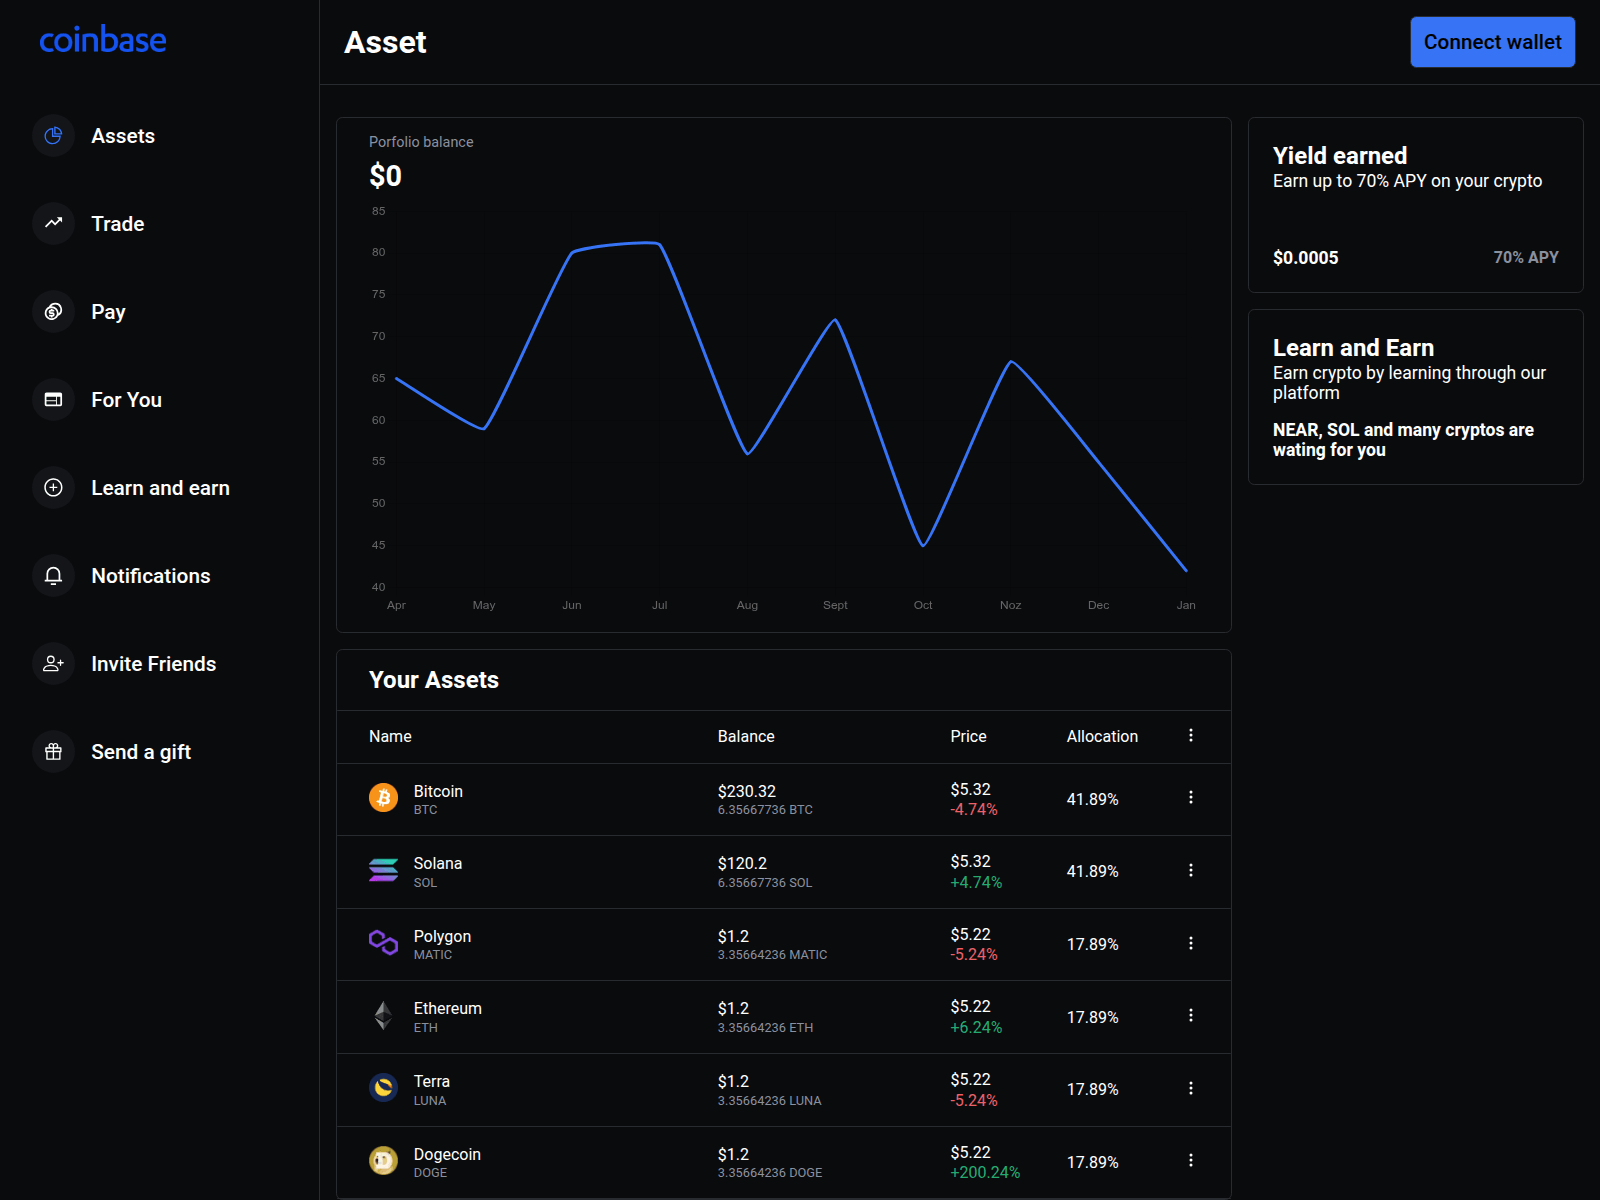Click the Price column header
This screenshot has width=1600, height=1200.
[968, 737]
